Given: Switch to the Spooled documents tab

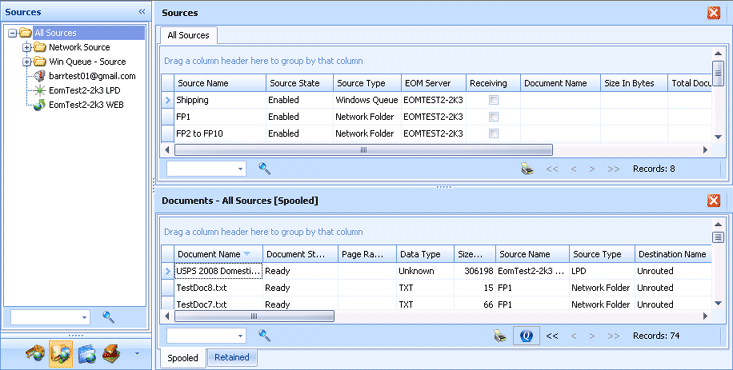Looking at the screenshot, I should 183,358.
